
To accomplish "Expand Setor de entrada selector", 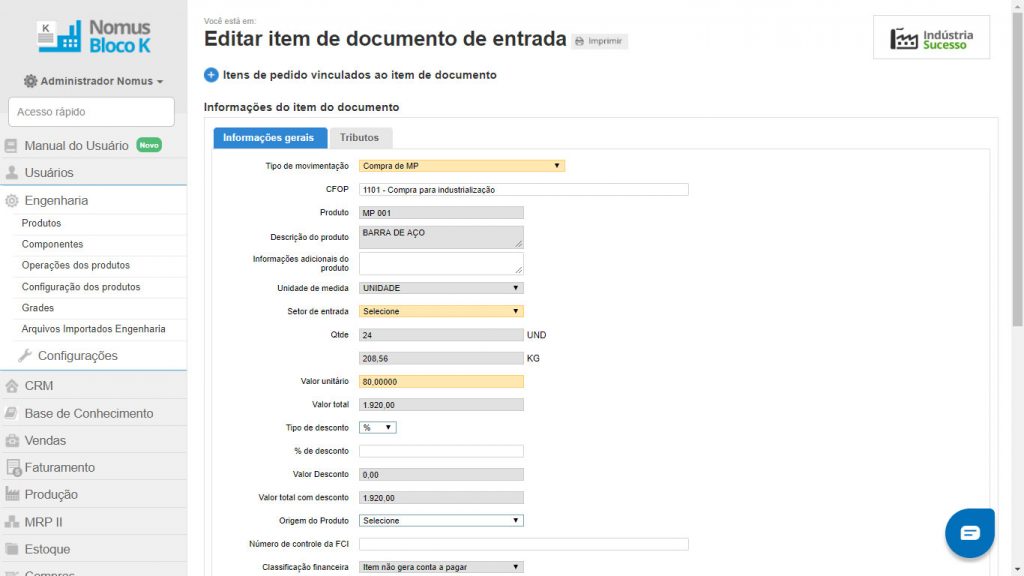I will [441, 311].
